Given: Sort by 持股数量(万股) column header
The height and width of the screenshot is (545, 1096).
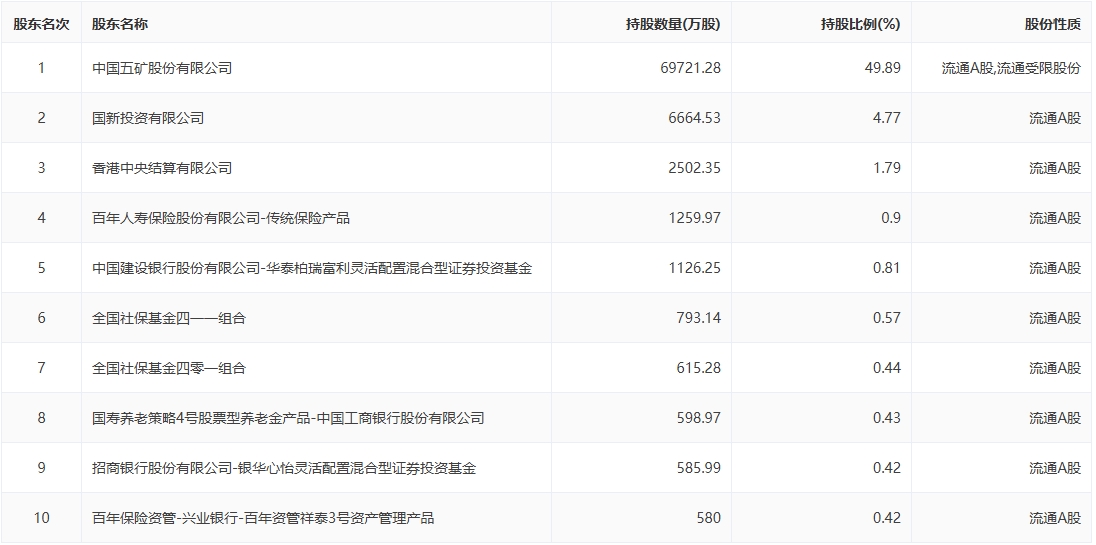Looking at the screenshot, I should pos(672,24).
